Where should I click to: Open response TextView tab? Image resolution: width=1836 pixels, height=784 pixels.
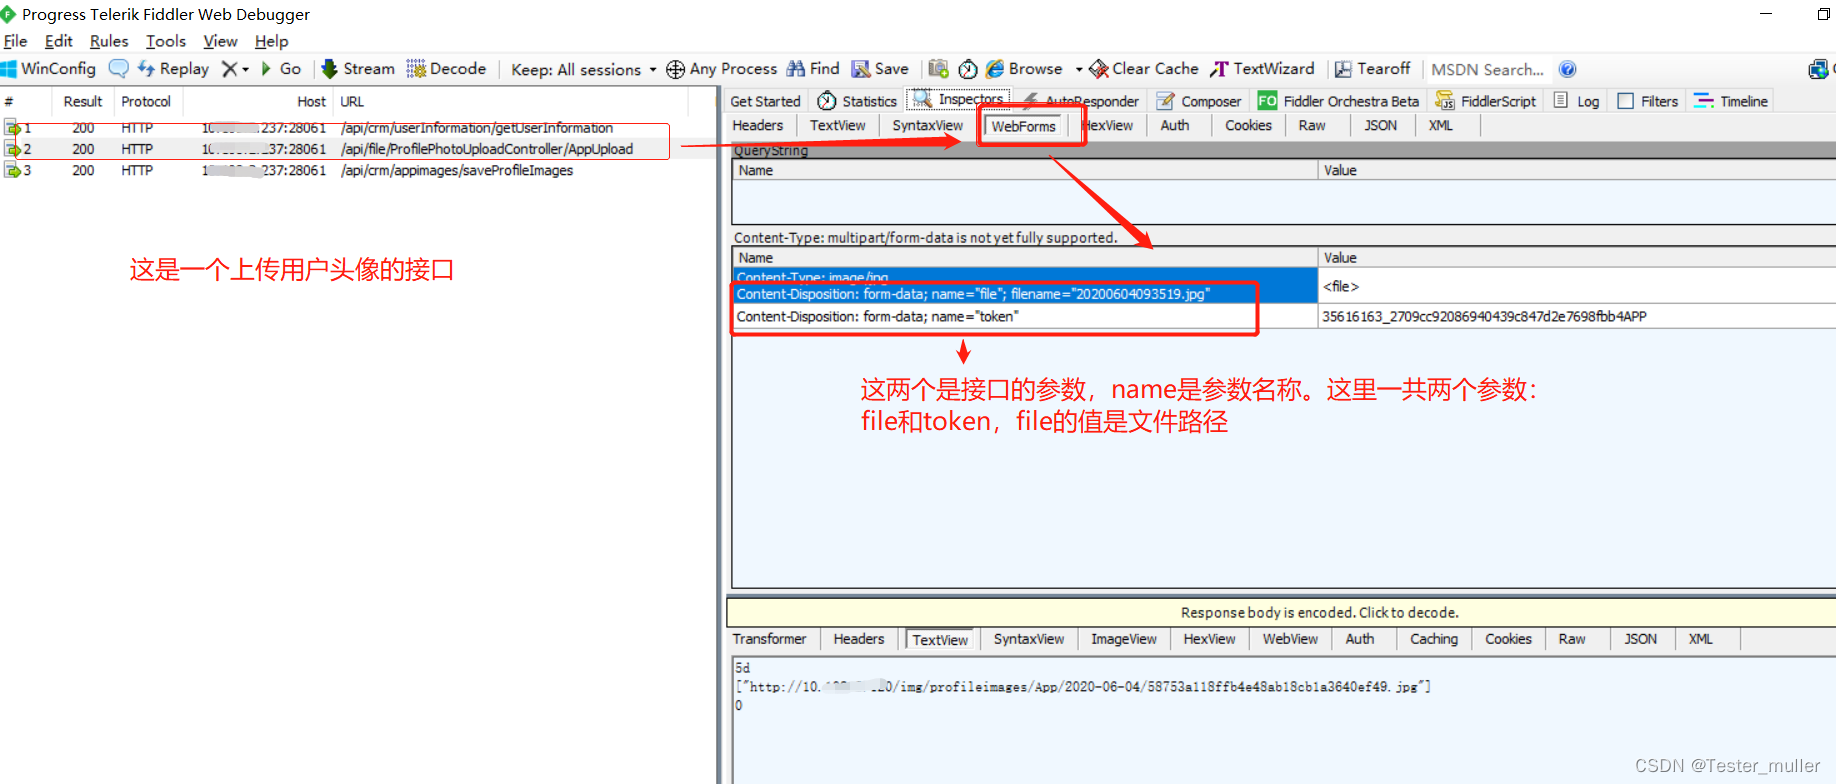pos(940,640)
